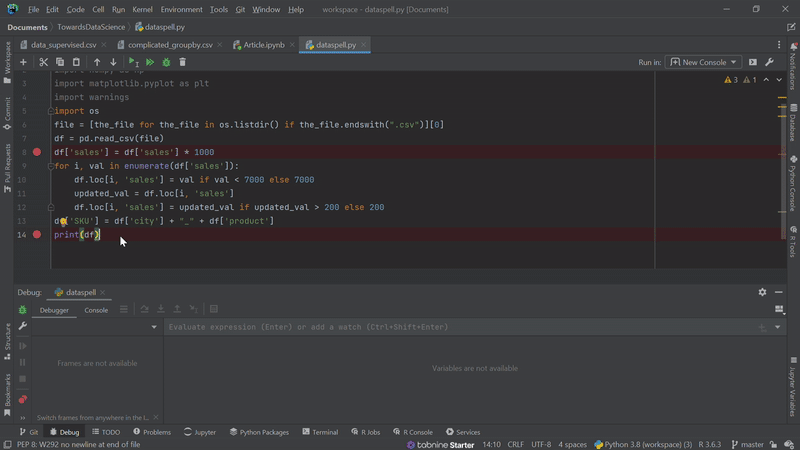Click the green Debug bug toolbar icon
Image resolution: width=800 pixels, height=450 pixels.
tap(167, 62)
